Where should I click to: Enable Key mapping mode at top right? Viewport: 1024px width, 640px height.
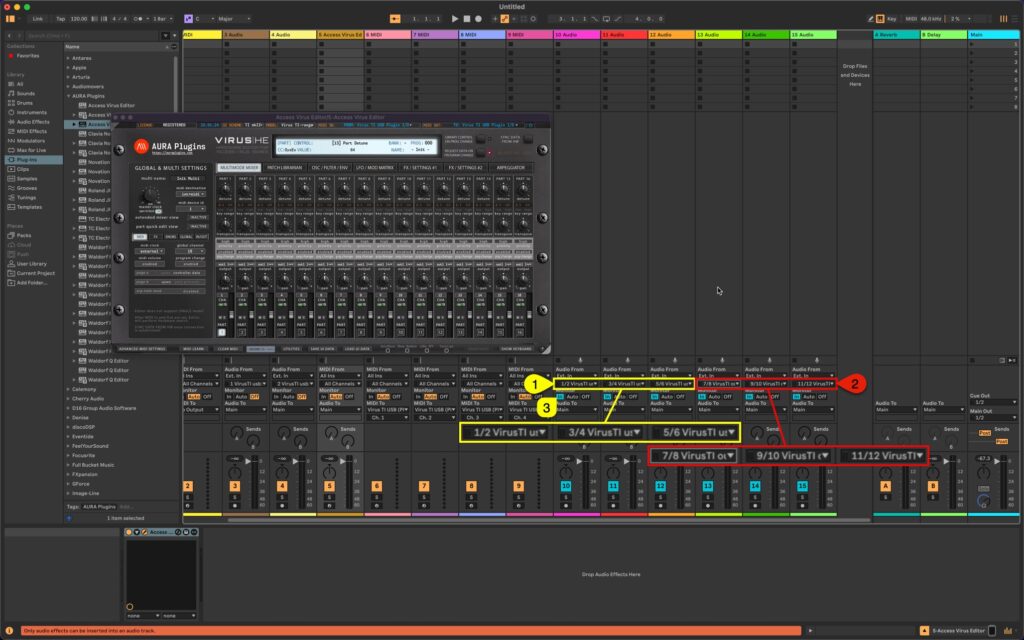891,18
